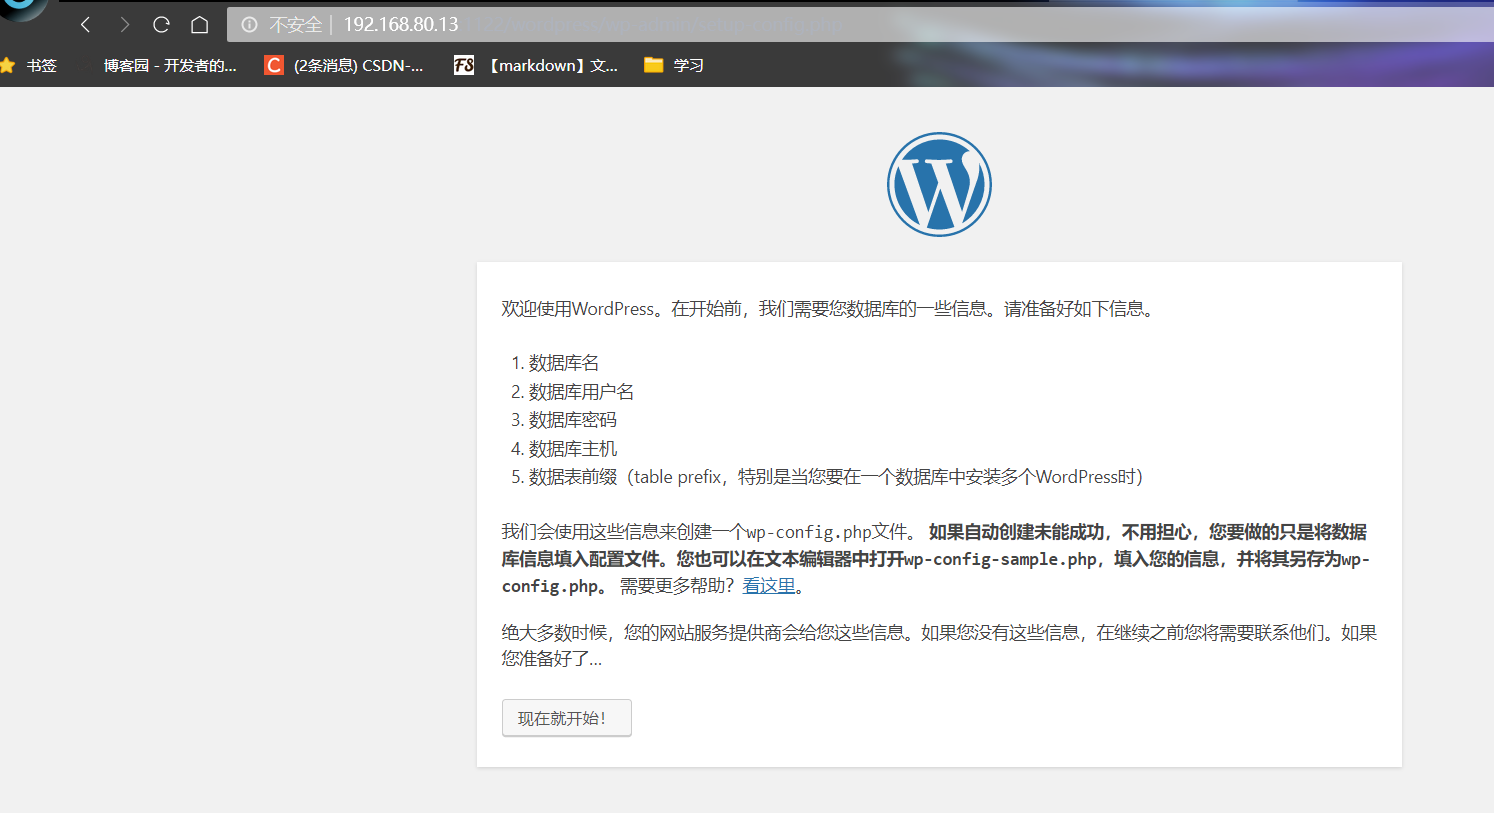Viewport: 1494px width, 813px height.
Task: Click the wp-config-sample.php filename text
Action: 1001,559
